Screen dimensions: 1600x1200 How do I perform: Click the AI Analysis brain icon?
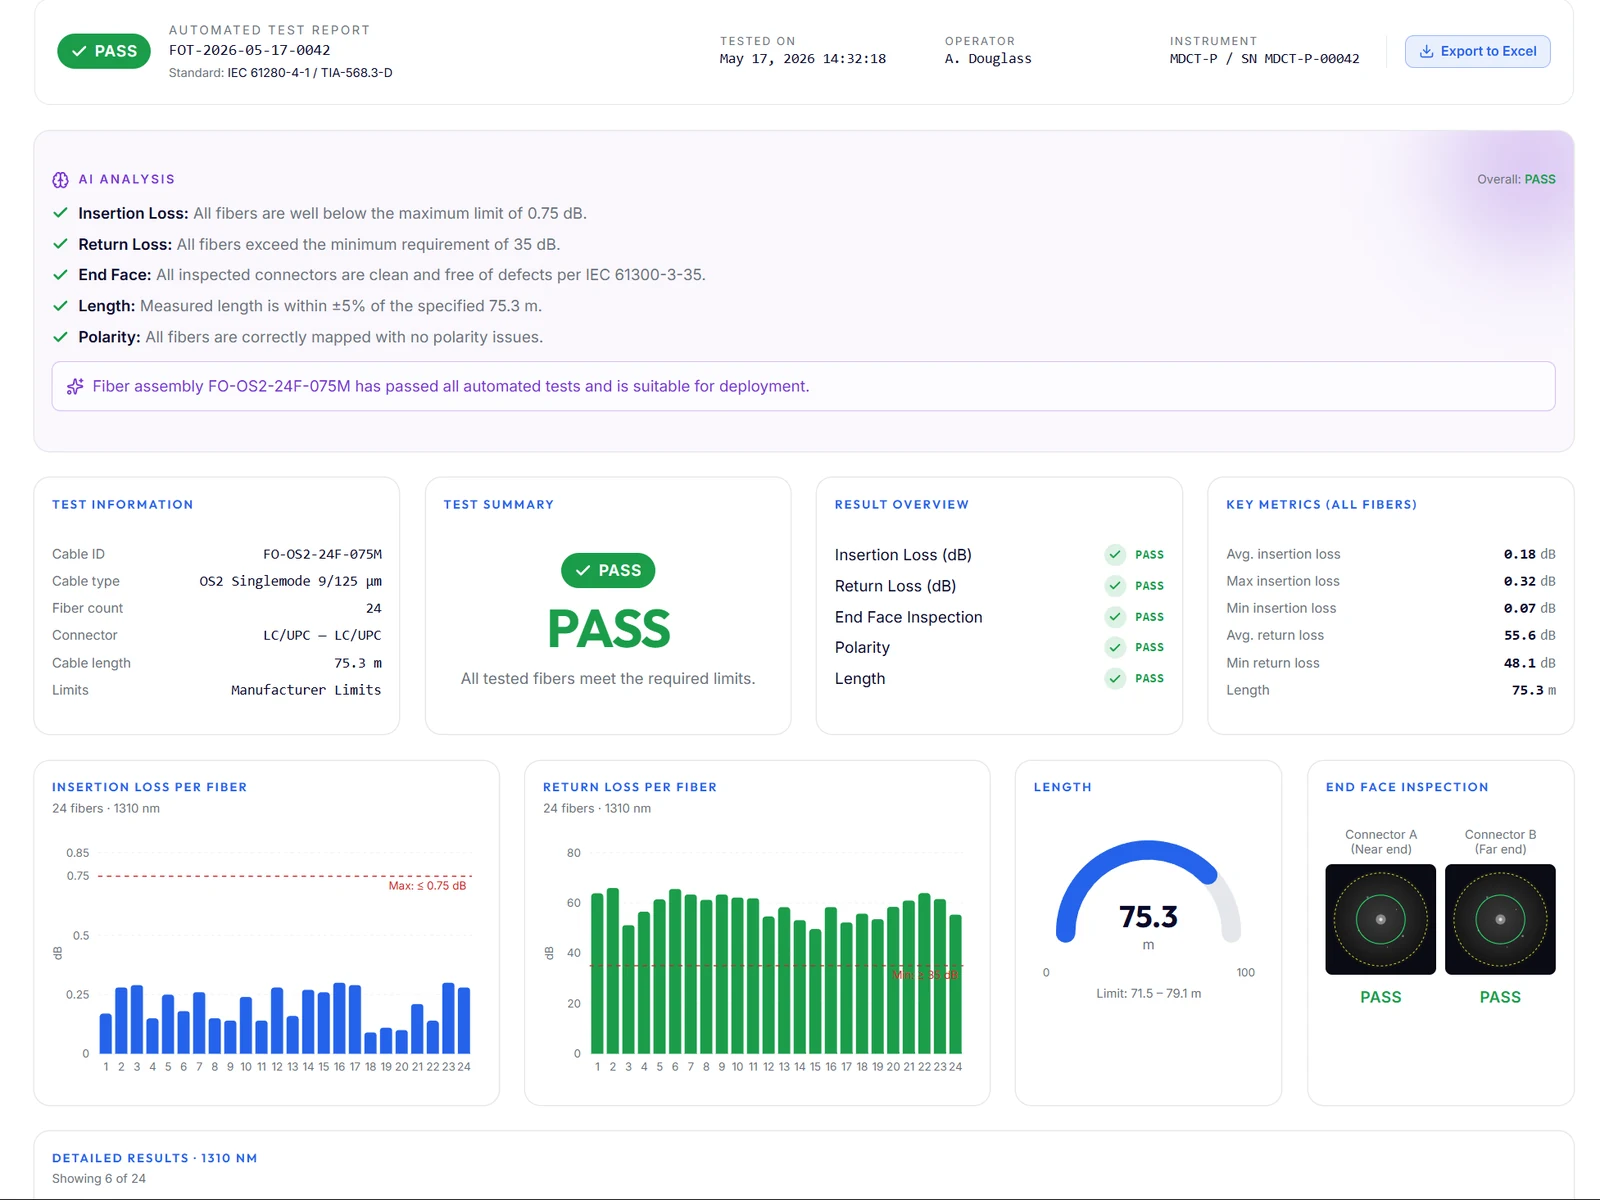60,180
